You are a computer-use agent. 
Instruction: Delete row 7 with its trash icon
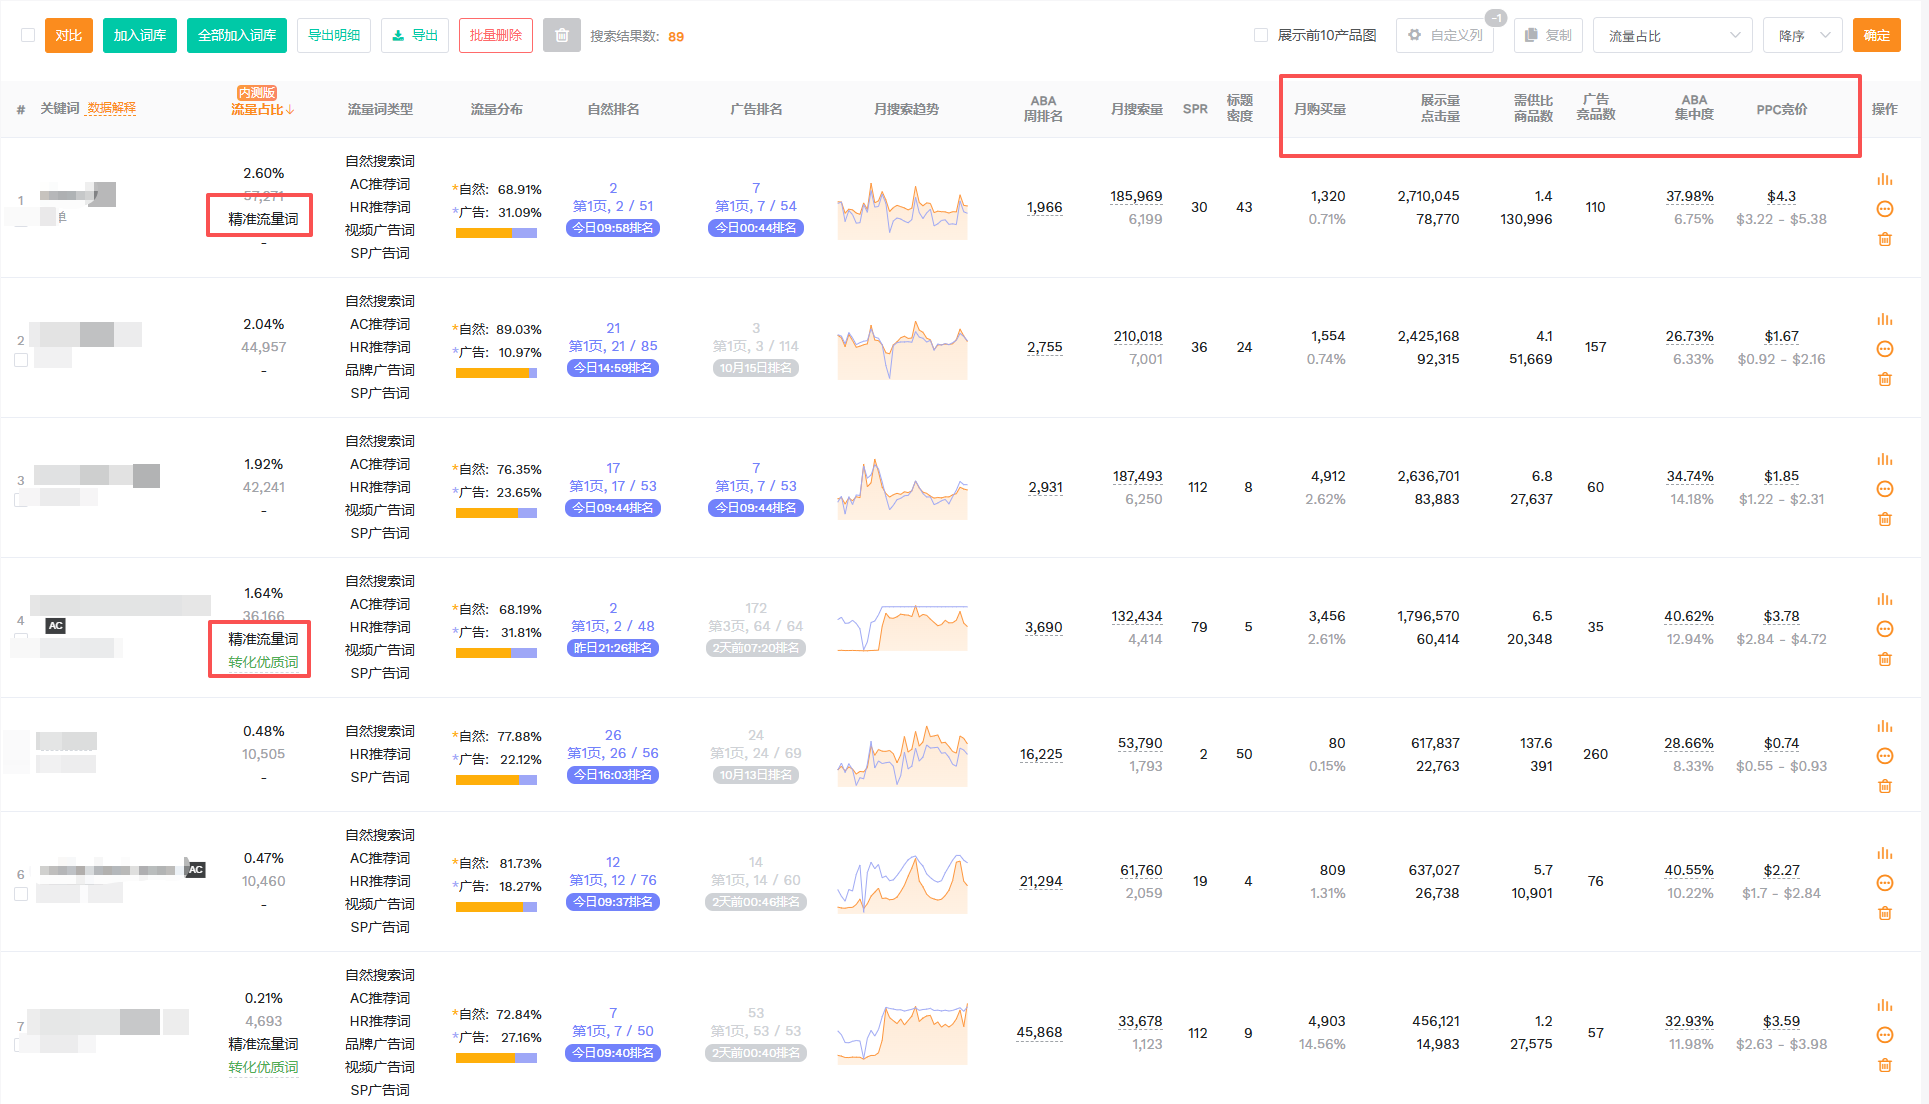pyautogui.click(x=1884, y=1065)
